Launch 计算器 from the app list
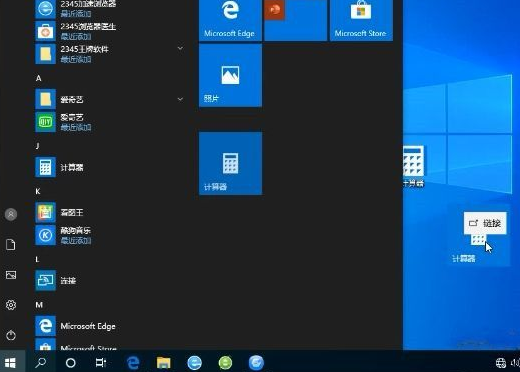This screenshot has height=372, width=520. point(109,167)
